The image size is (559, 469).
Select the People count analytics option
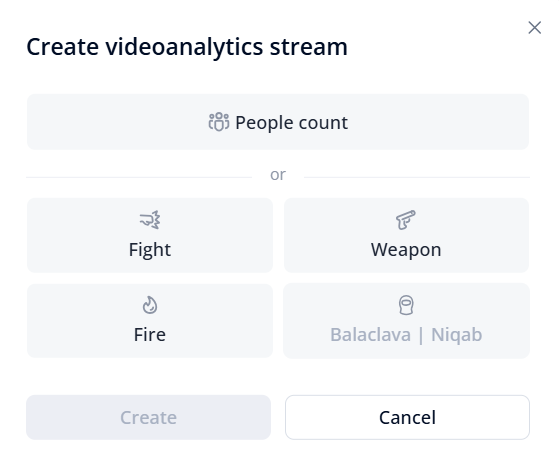278,122
